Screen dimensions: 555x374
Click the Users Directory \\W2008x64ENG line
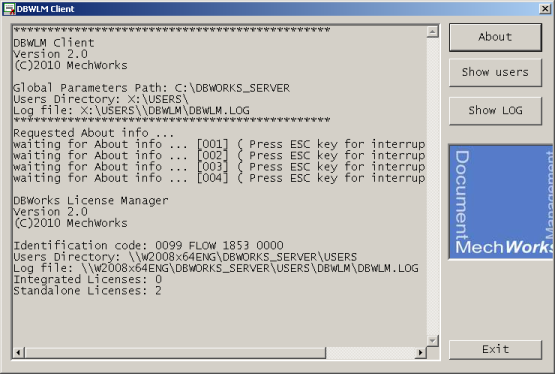[185, 257]
